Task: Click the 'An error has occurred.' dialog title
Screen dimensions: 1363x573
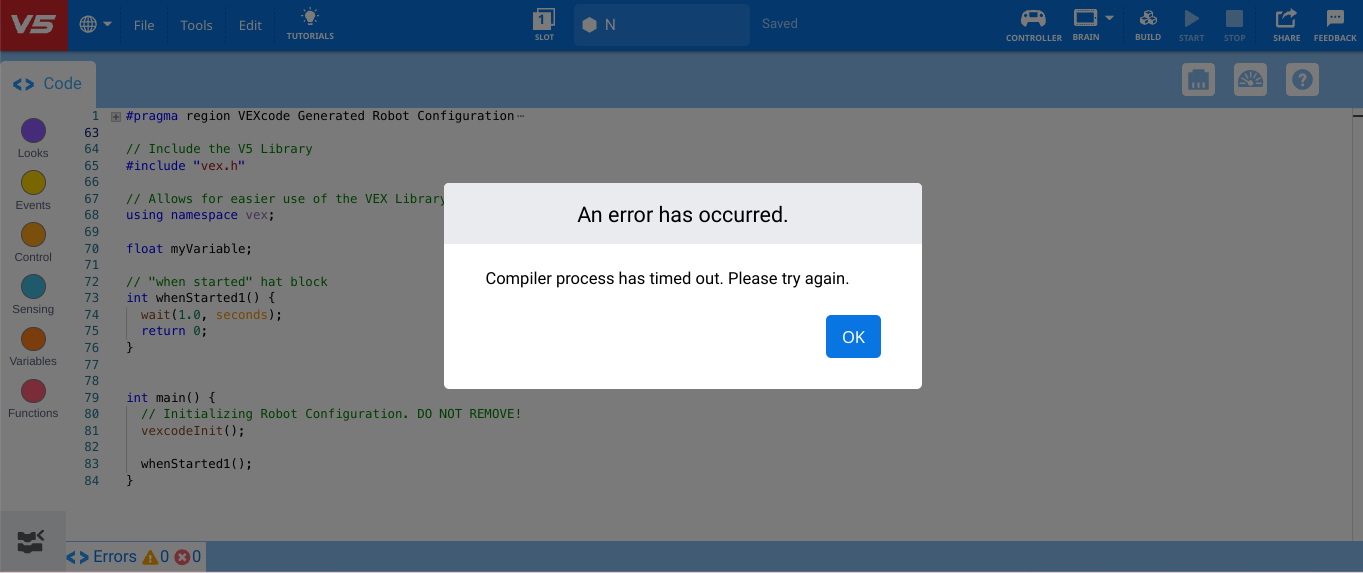Action: point(683,214)
